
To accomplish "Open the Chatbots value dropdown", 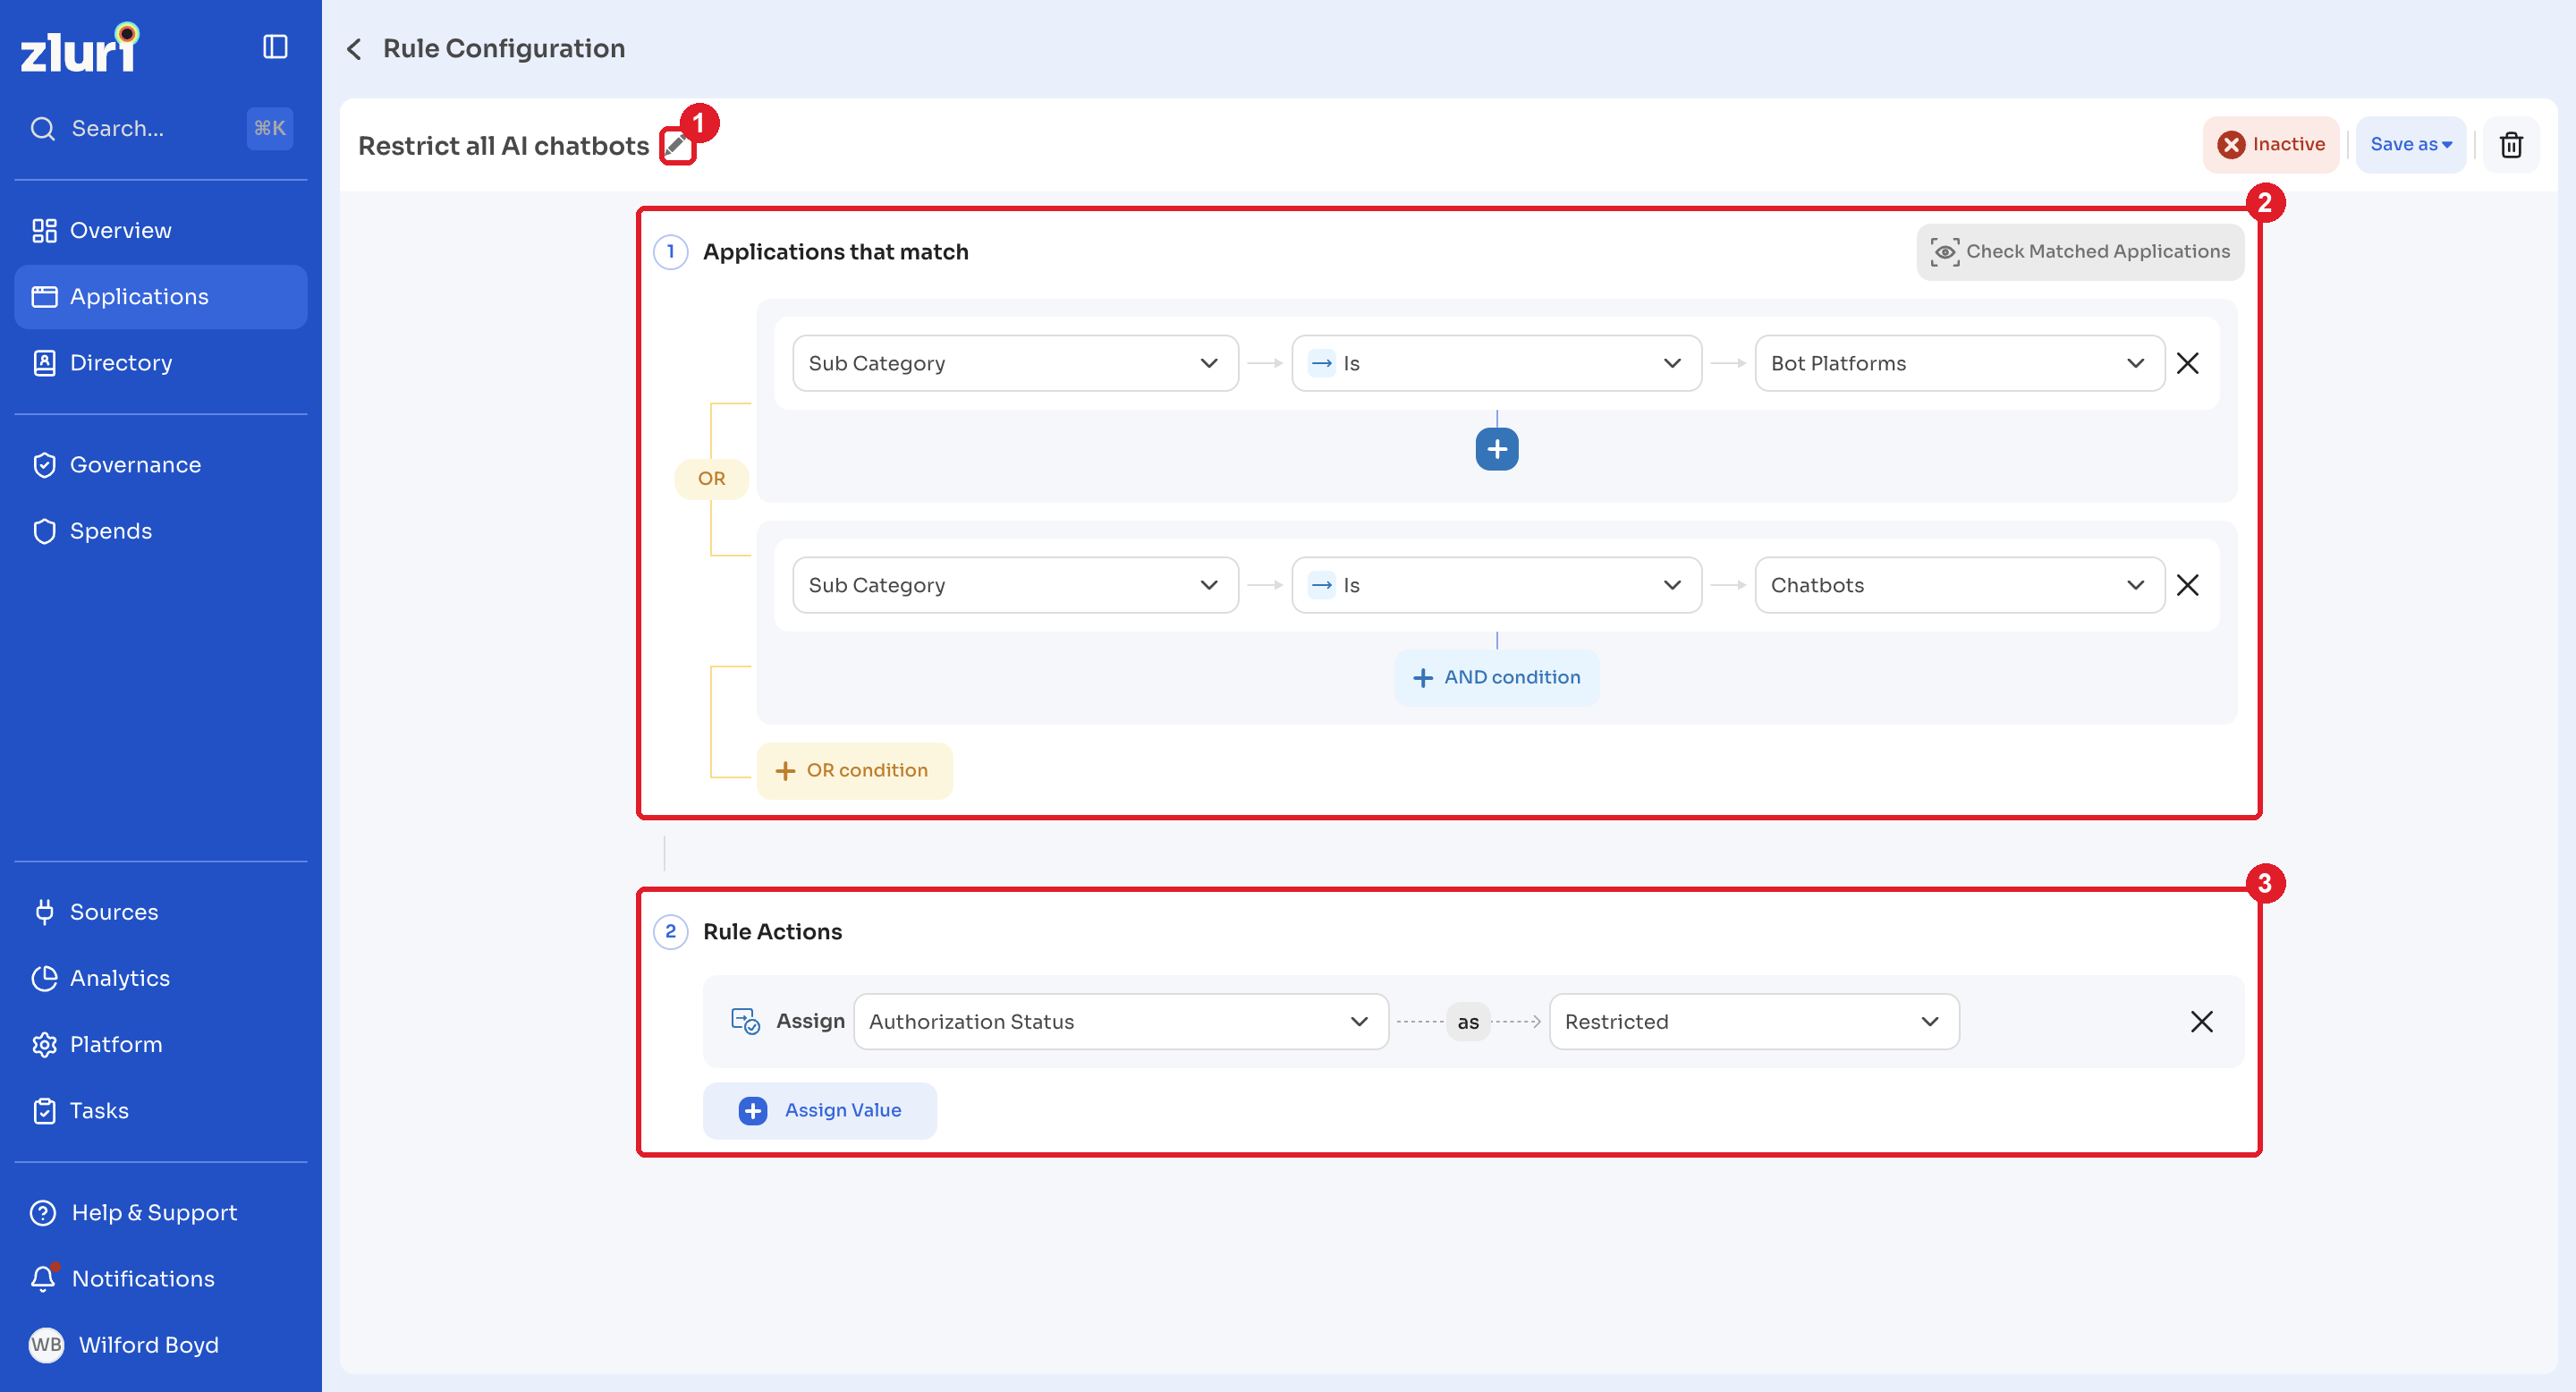I will (x=1959, y=585).
